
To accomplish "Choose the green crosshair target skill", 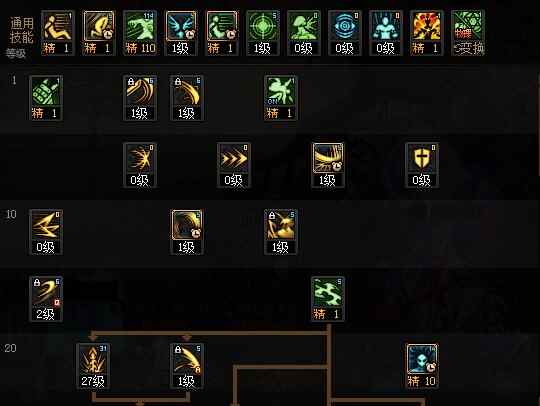I will click(263, 33).
